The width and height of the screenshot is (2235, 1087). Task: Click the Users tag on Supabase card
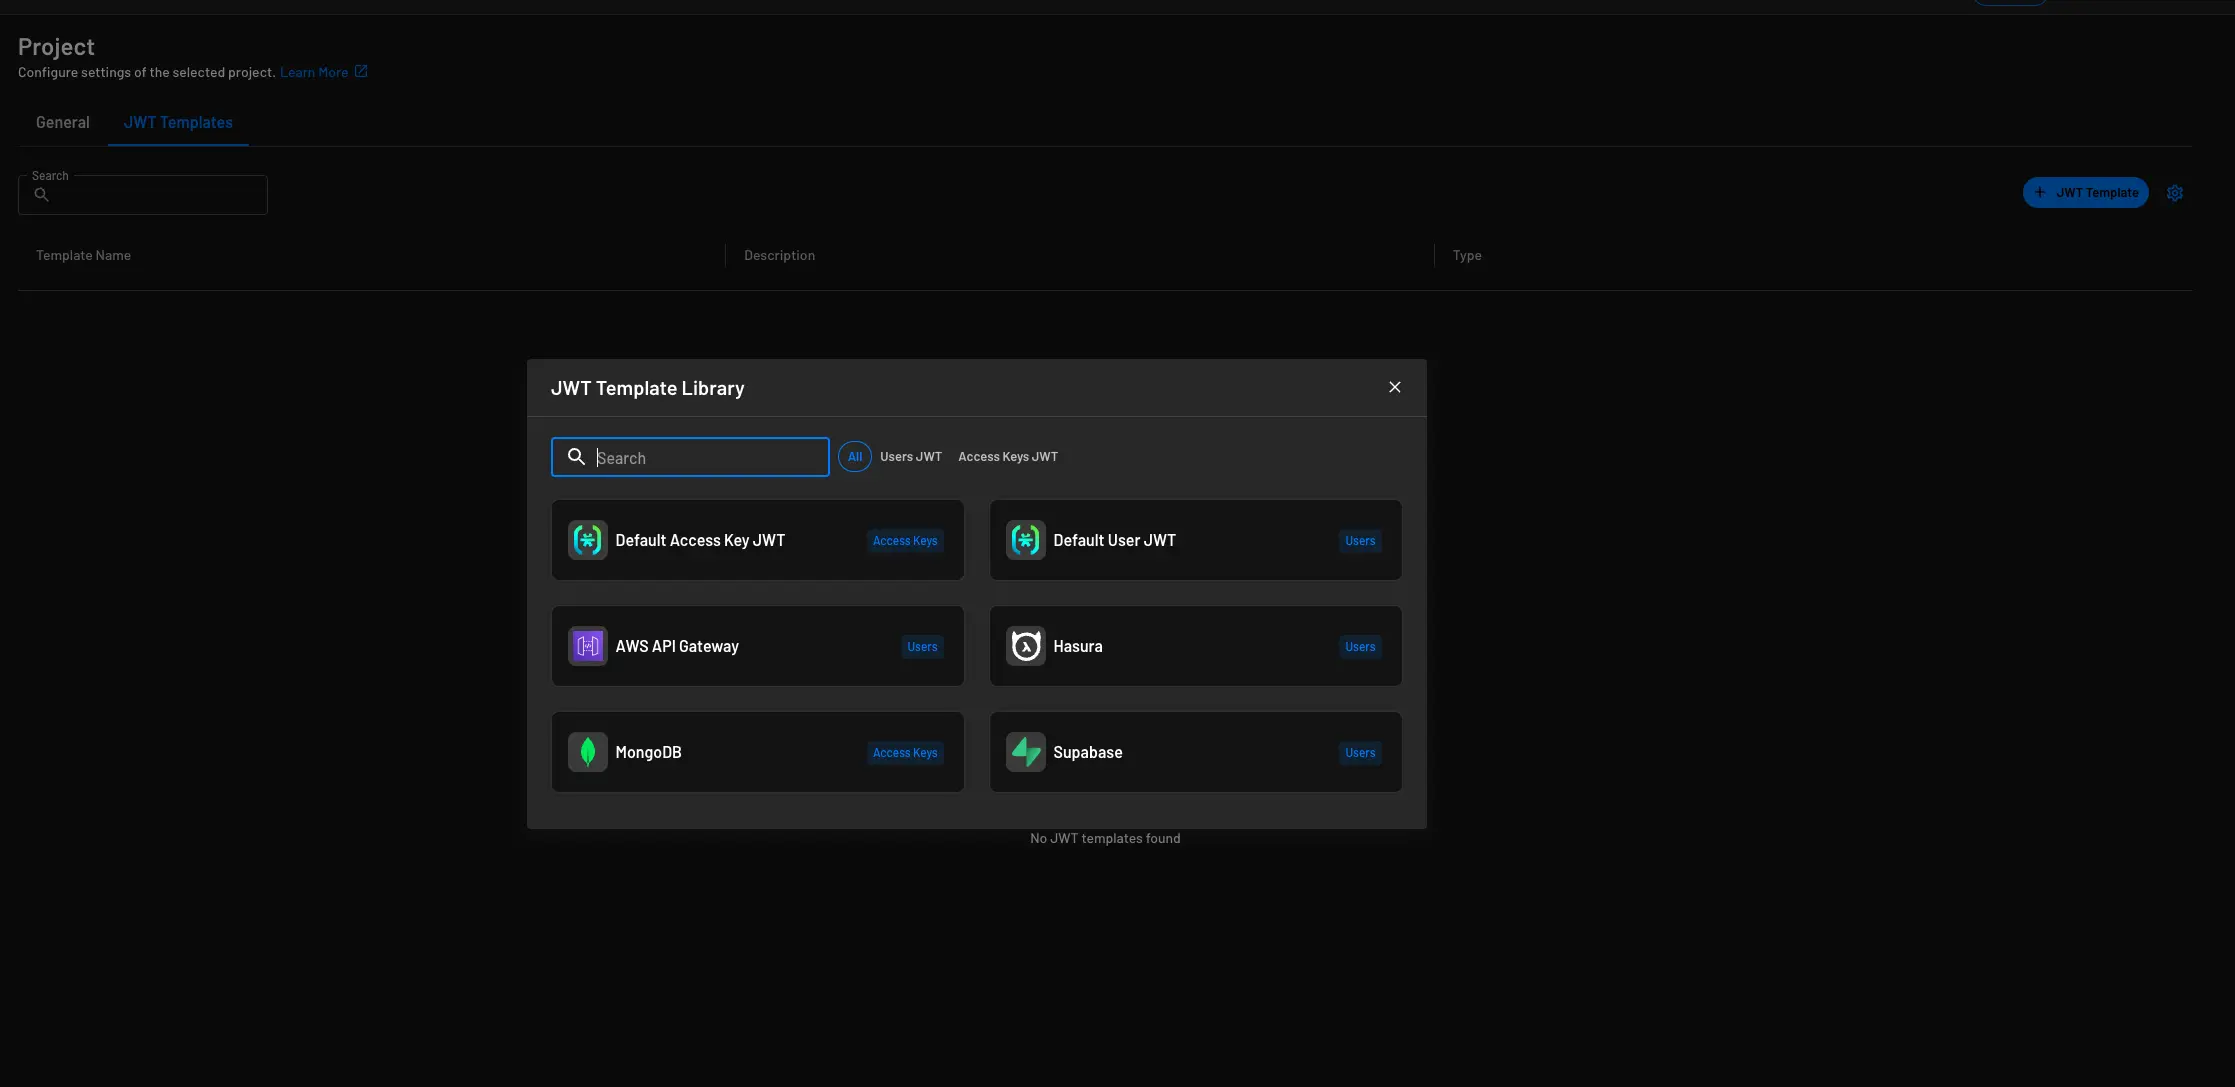coord(1360,753)
